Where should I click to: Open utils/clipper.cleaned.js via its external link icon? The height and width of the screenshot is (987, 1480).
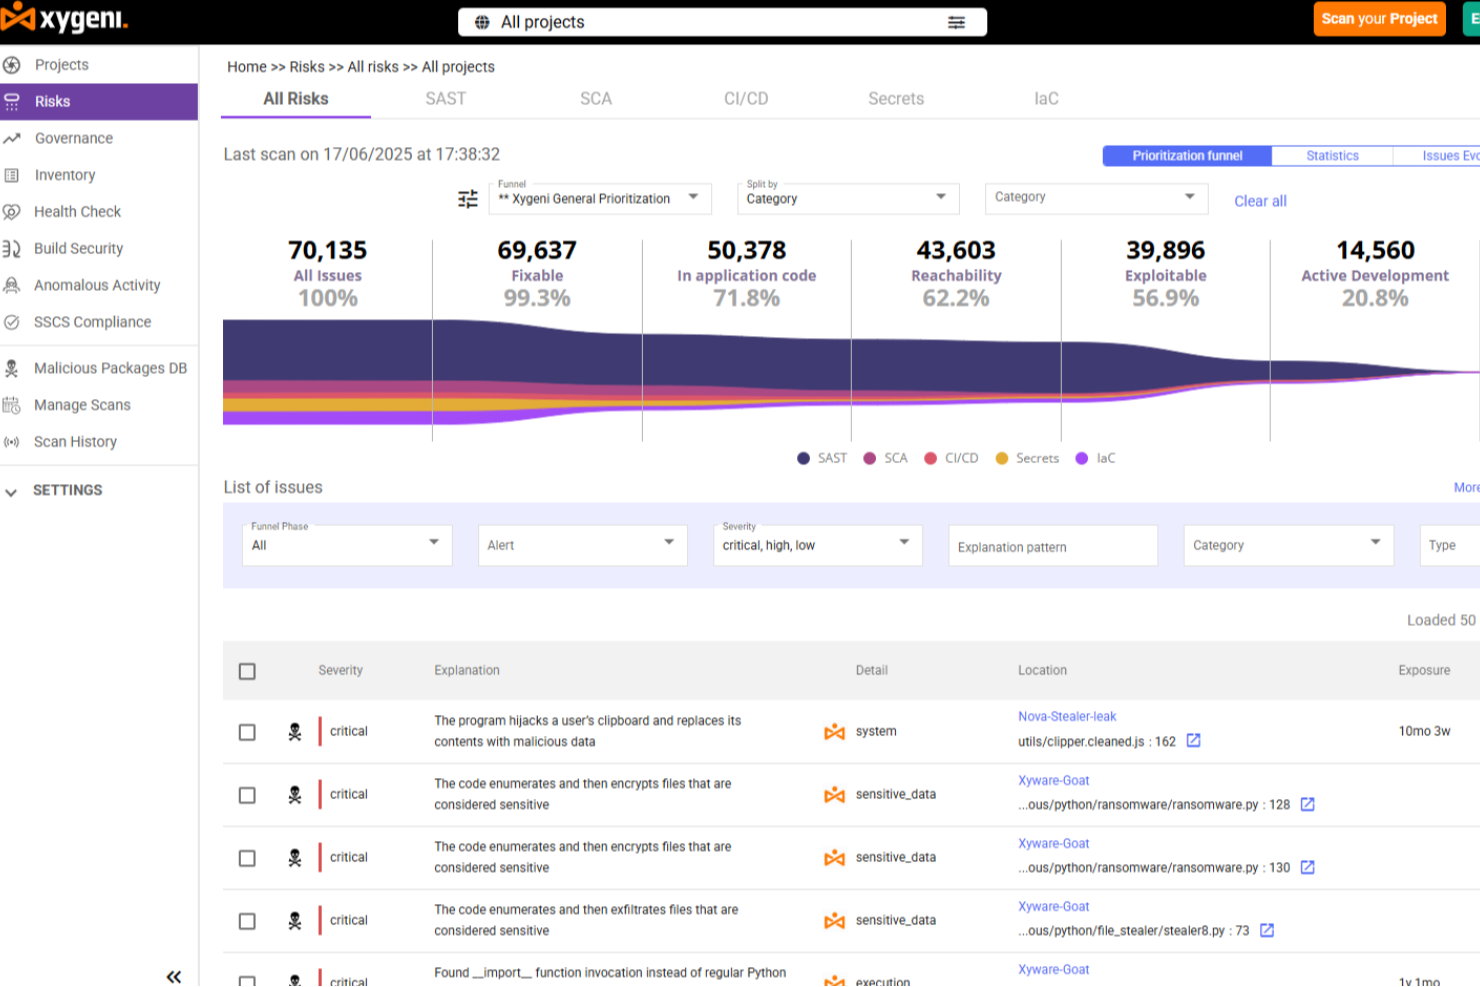(x=1194, y=741)
